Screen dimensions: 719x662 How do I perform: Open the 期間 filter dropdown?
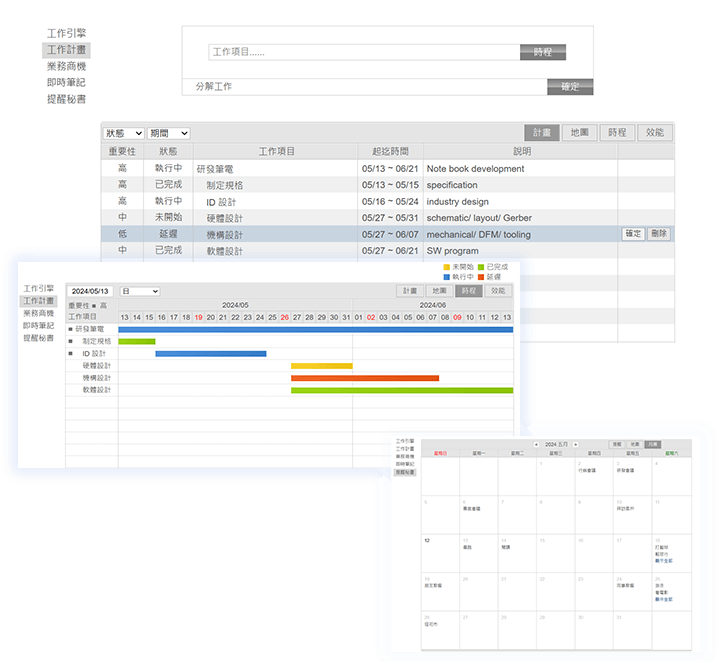(168, 133)
